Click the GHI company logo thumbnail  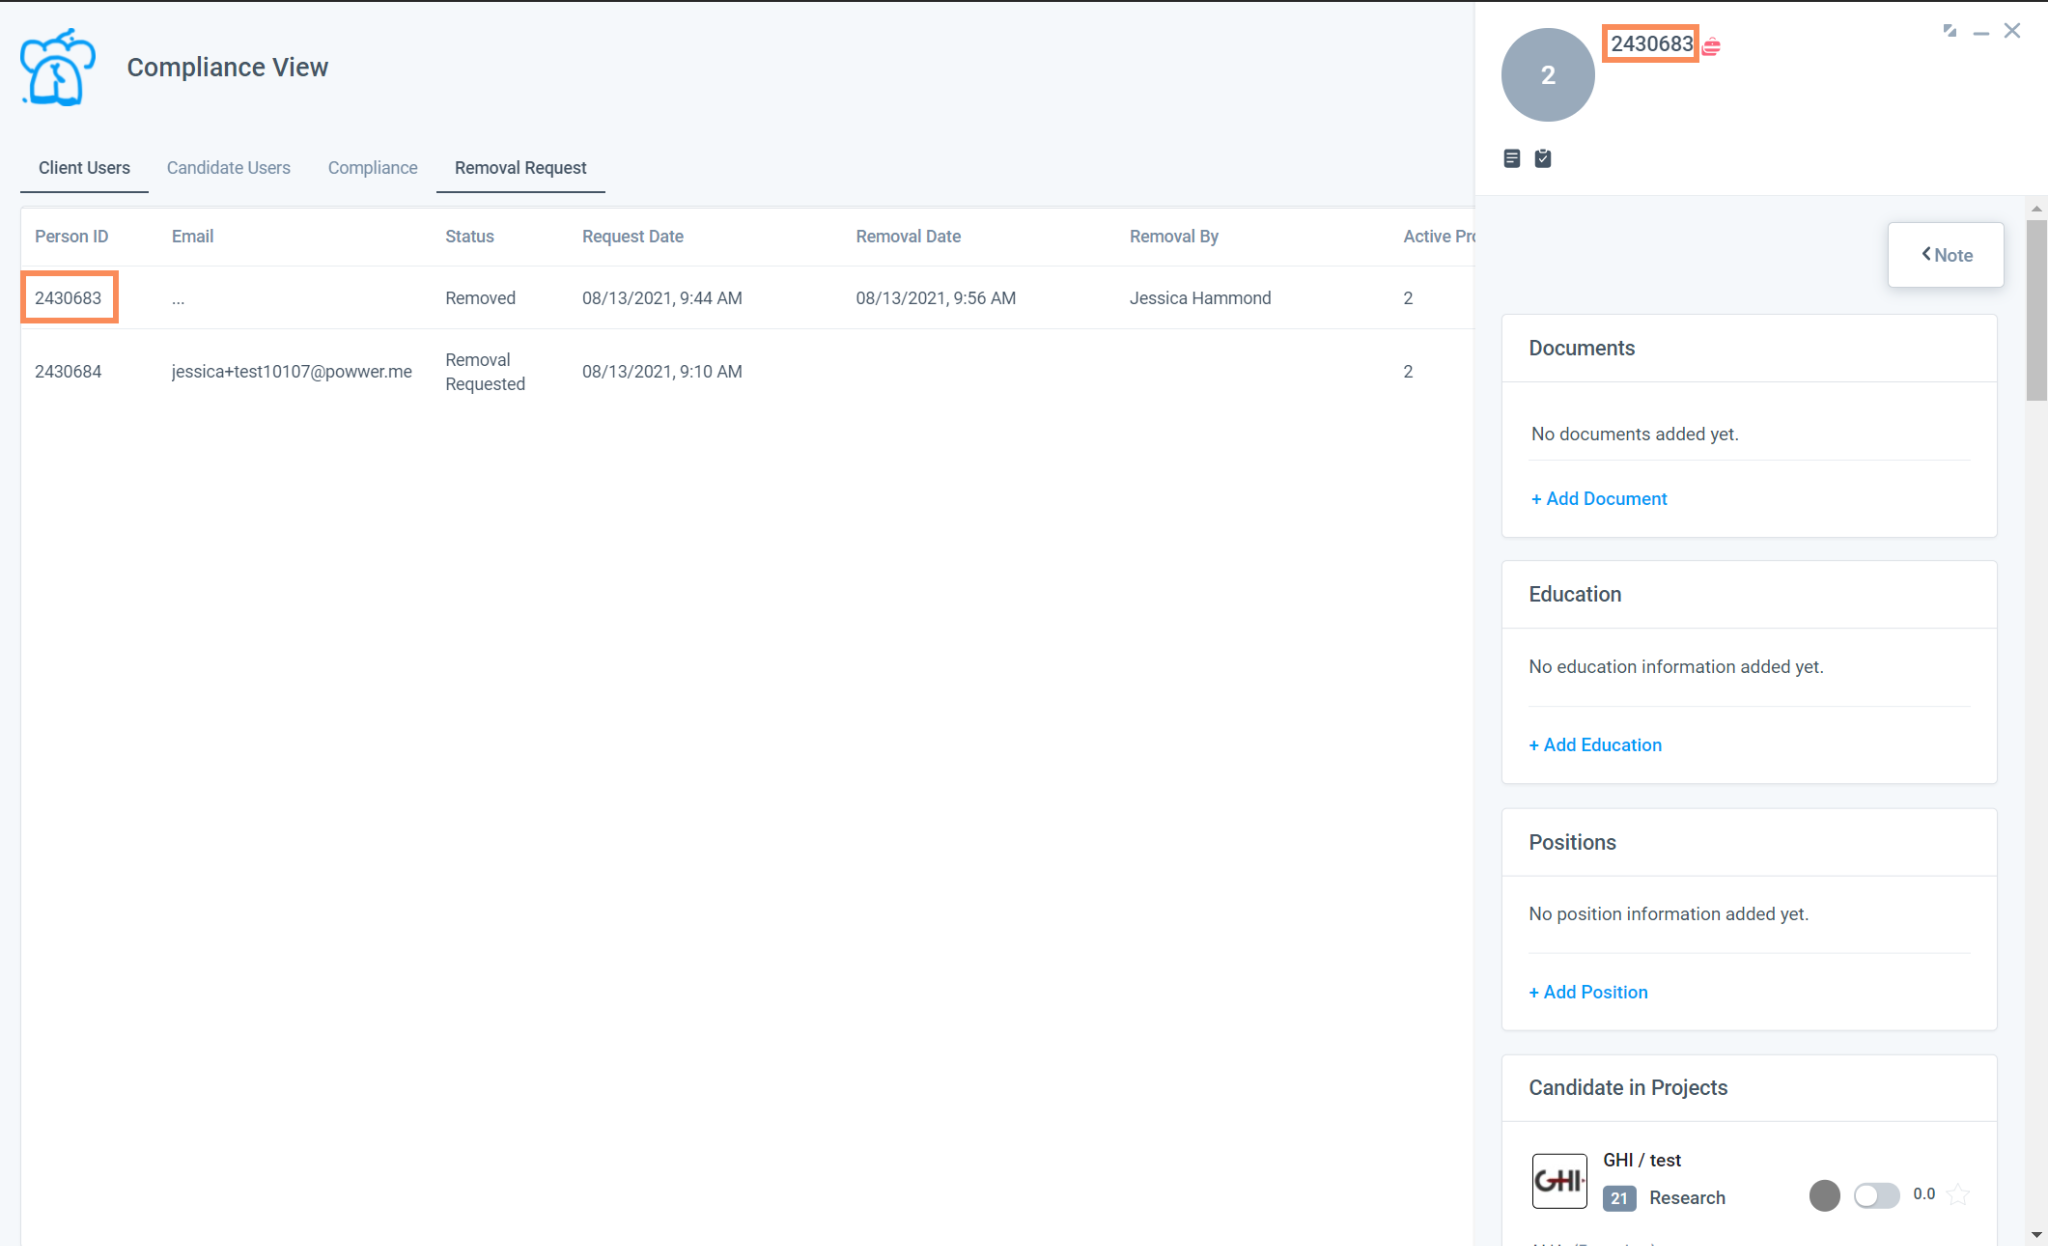(x=1559, y=1181)
